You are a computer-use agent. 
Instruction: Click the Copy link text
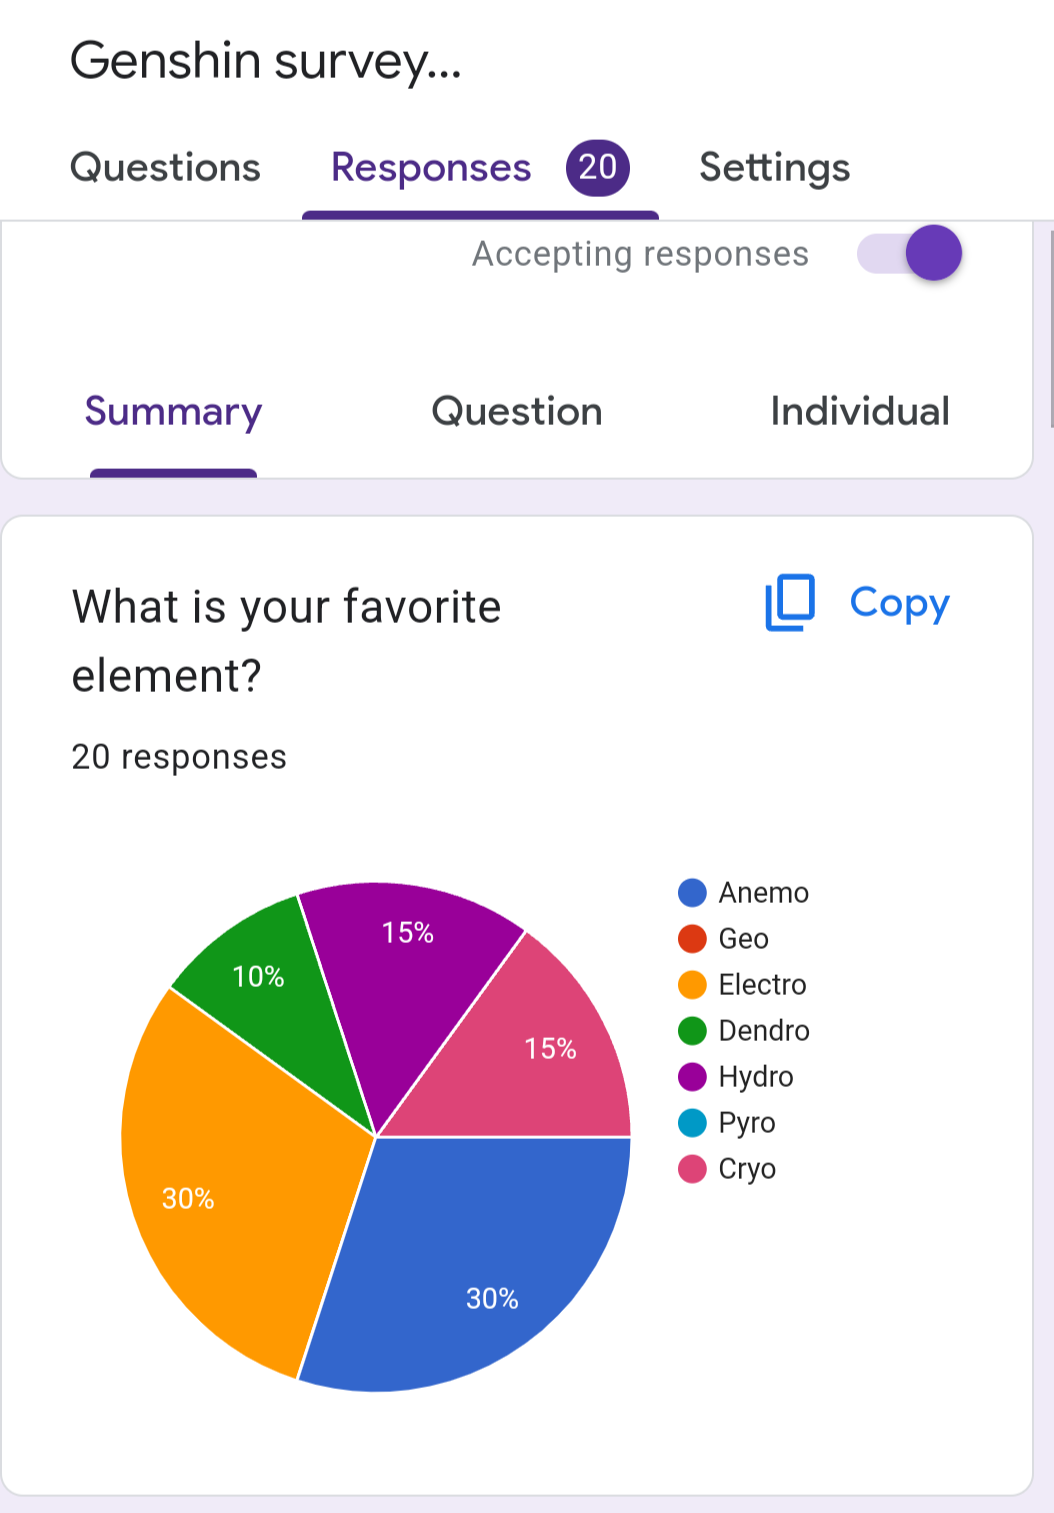(x=899, y=602)
